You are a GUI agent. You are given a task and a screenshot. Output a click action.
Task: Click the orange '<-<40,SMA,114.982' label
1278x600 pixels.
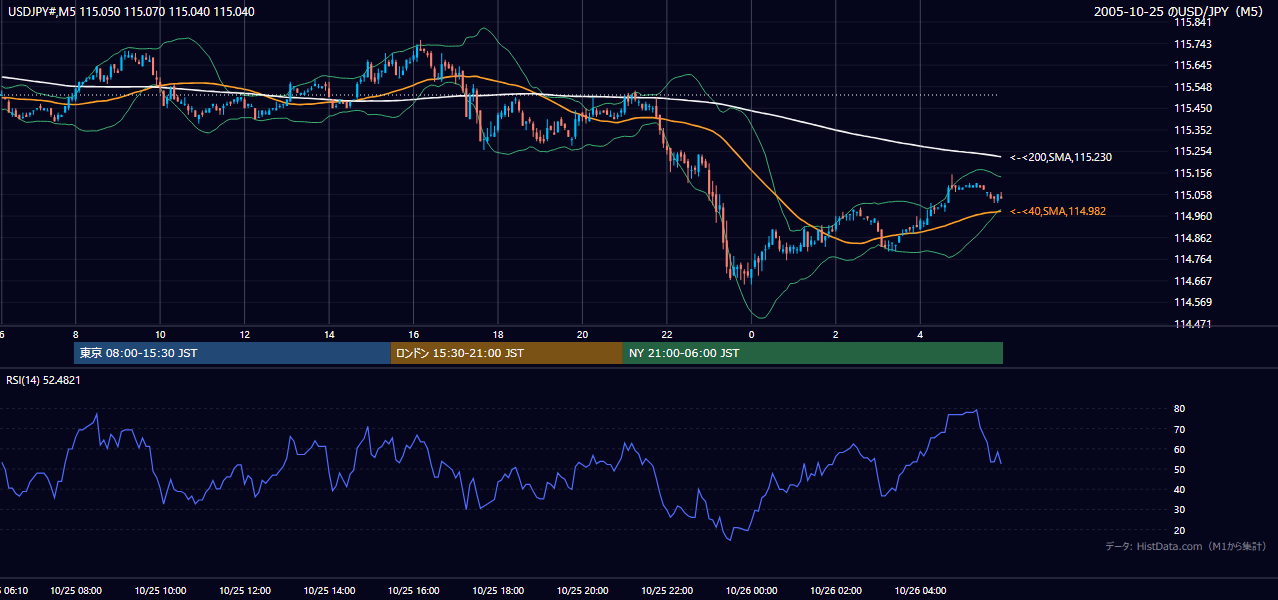1058,211
